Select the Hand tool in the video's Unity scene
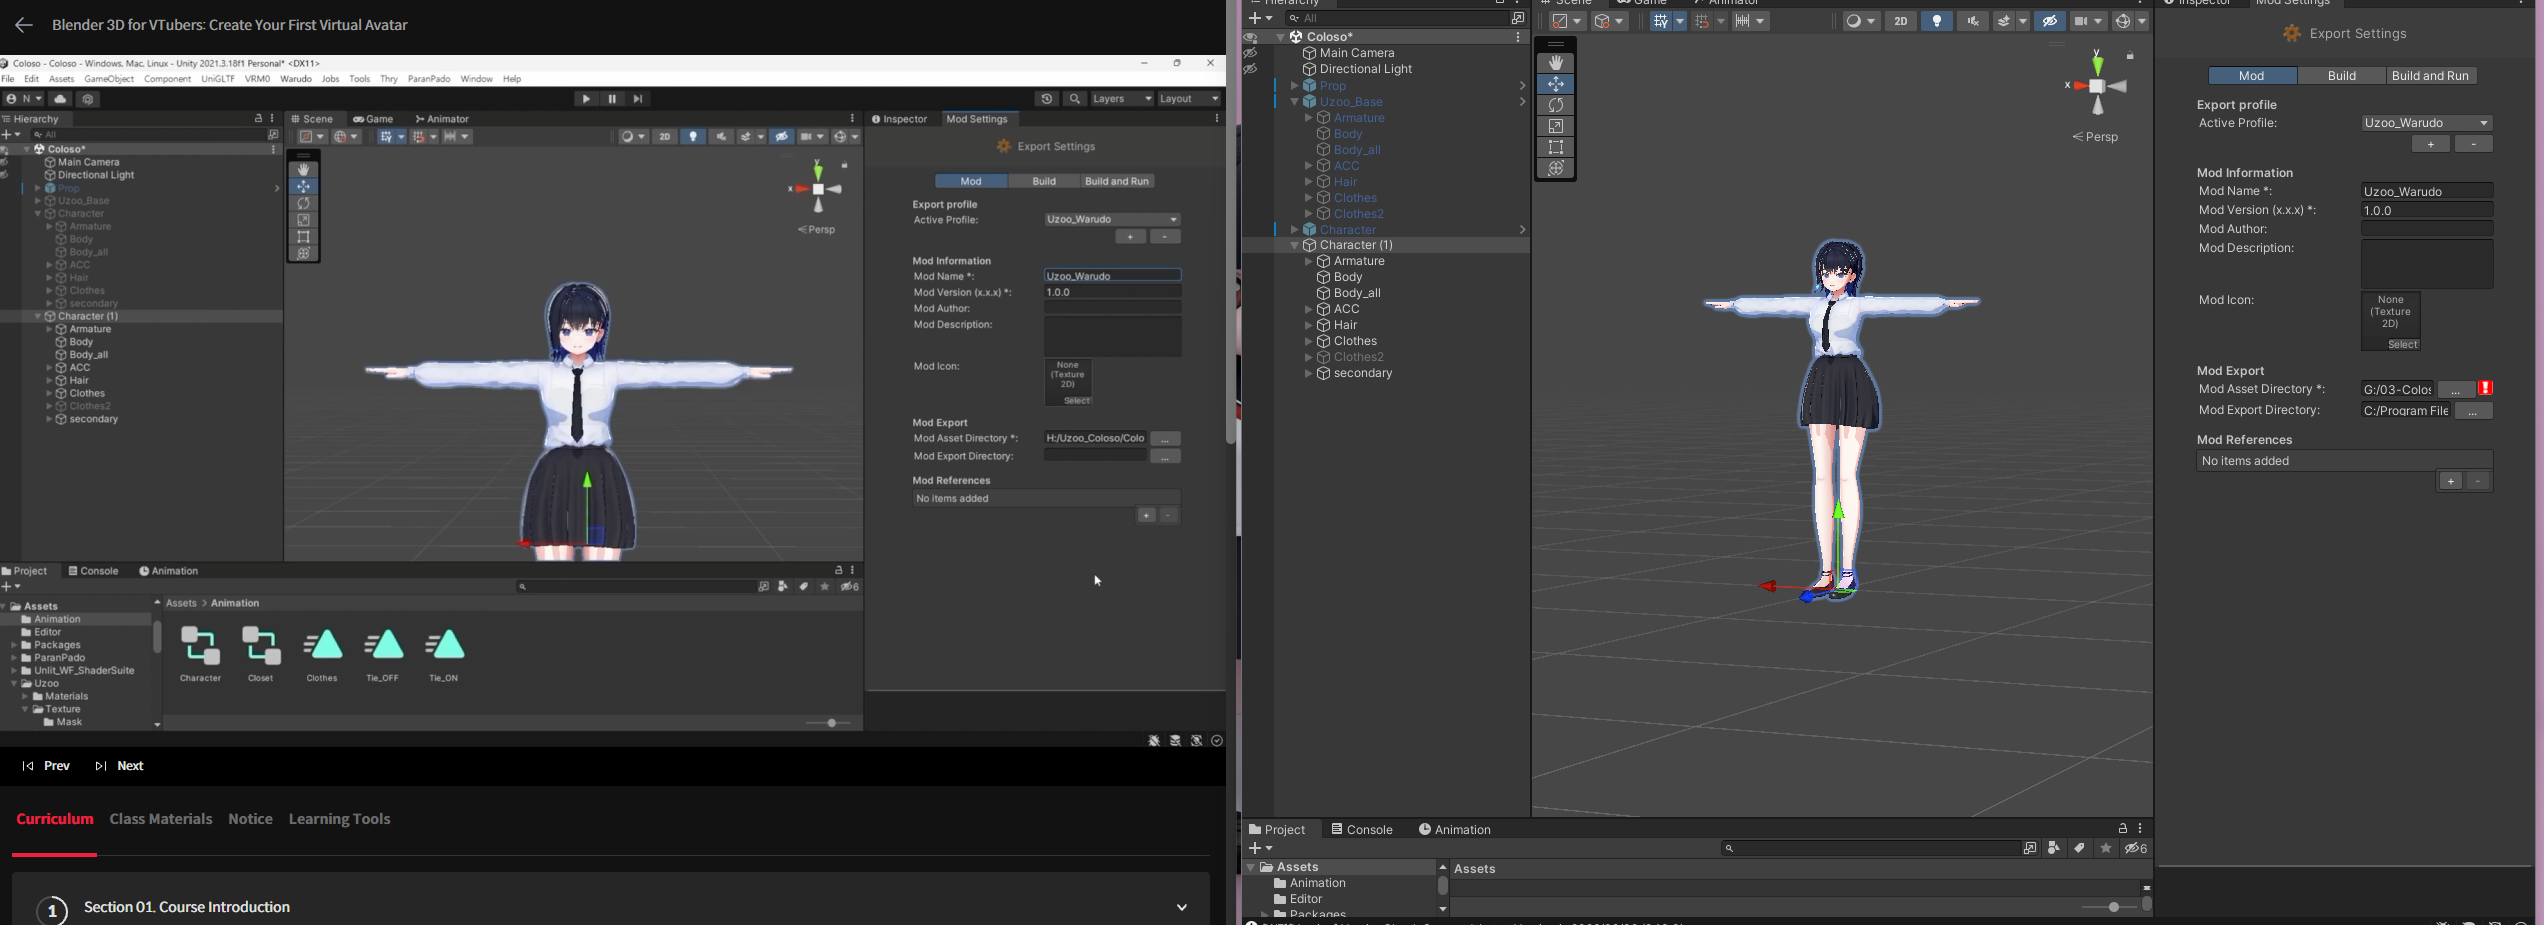 click(303, 170)
